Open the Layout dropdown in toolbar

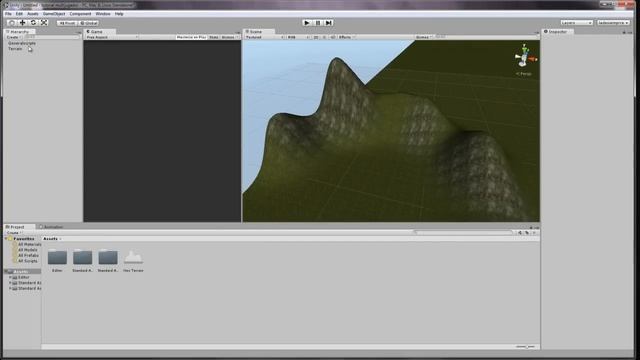pyautogui.click(x=613, y=23)
